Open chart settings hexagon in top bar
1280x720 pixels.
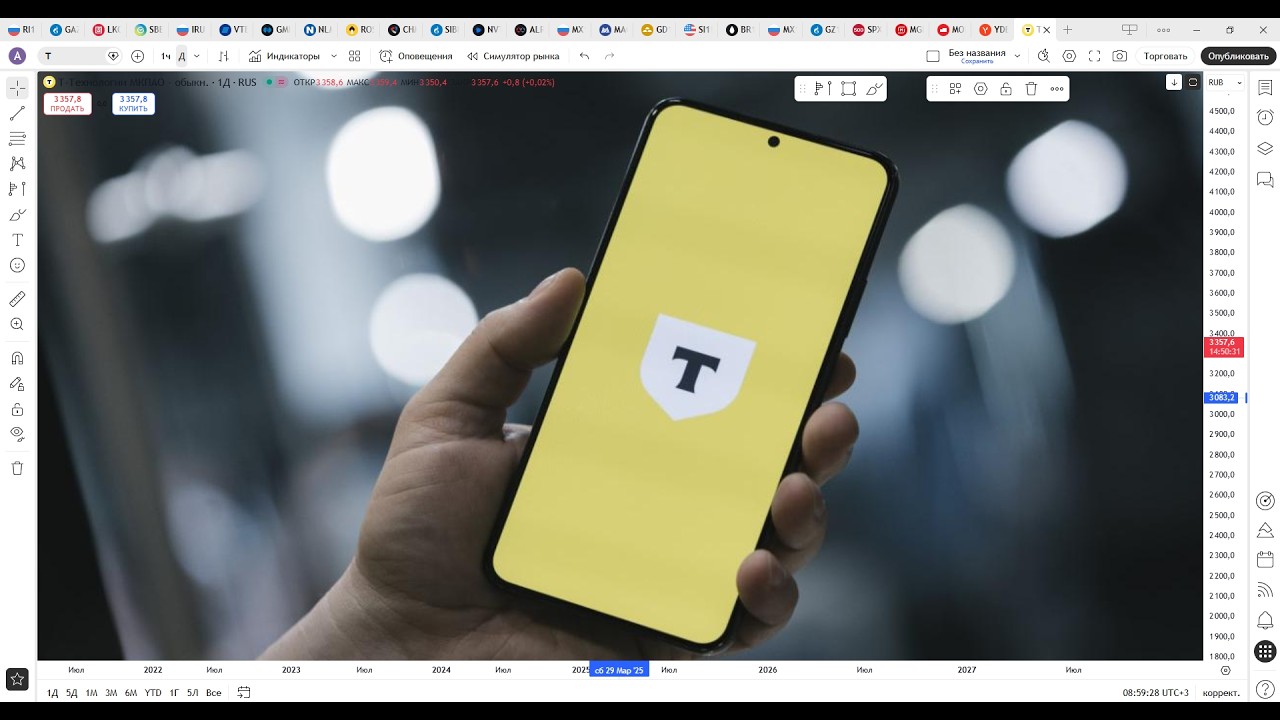coord(1069,56)
